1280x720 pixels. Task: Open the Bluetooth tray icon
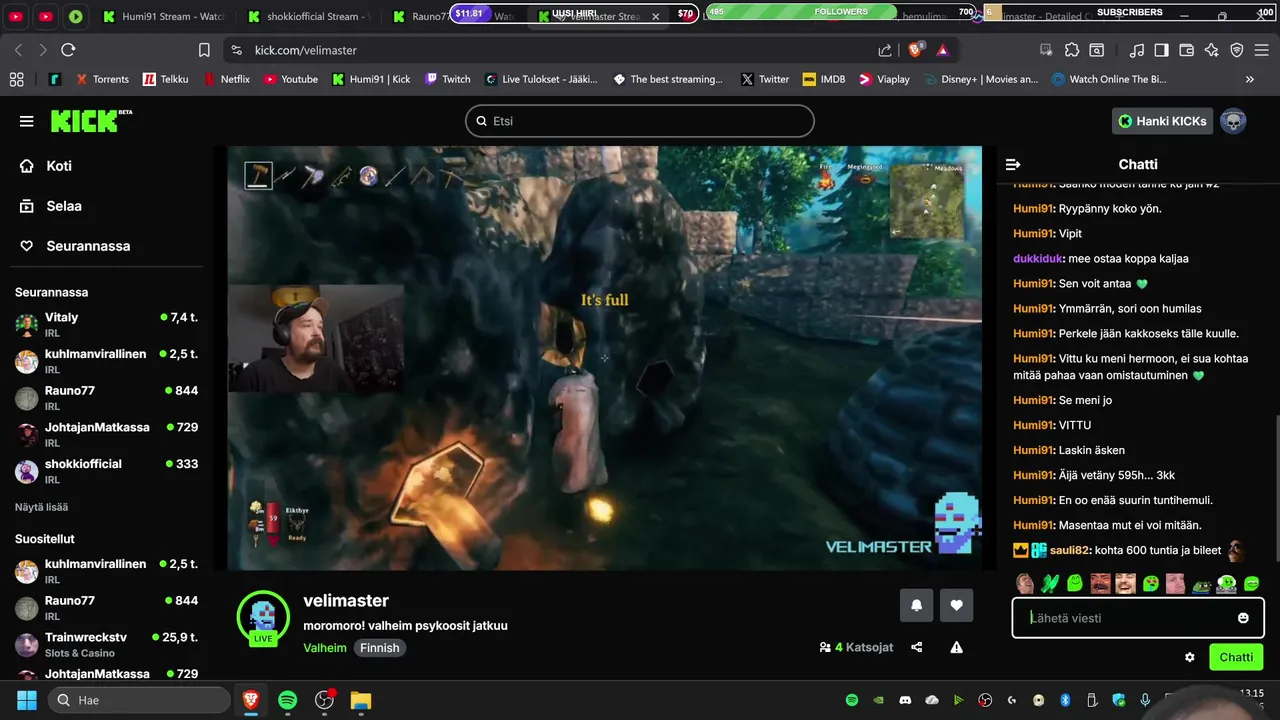coord(1065,700)
